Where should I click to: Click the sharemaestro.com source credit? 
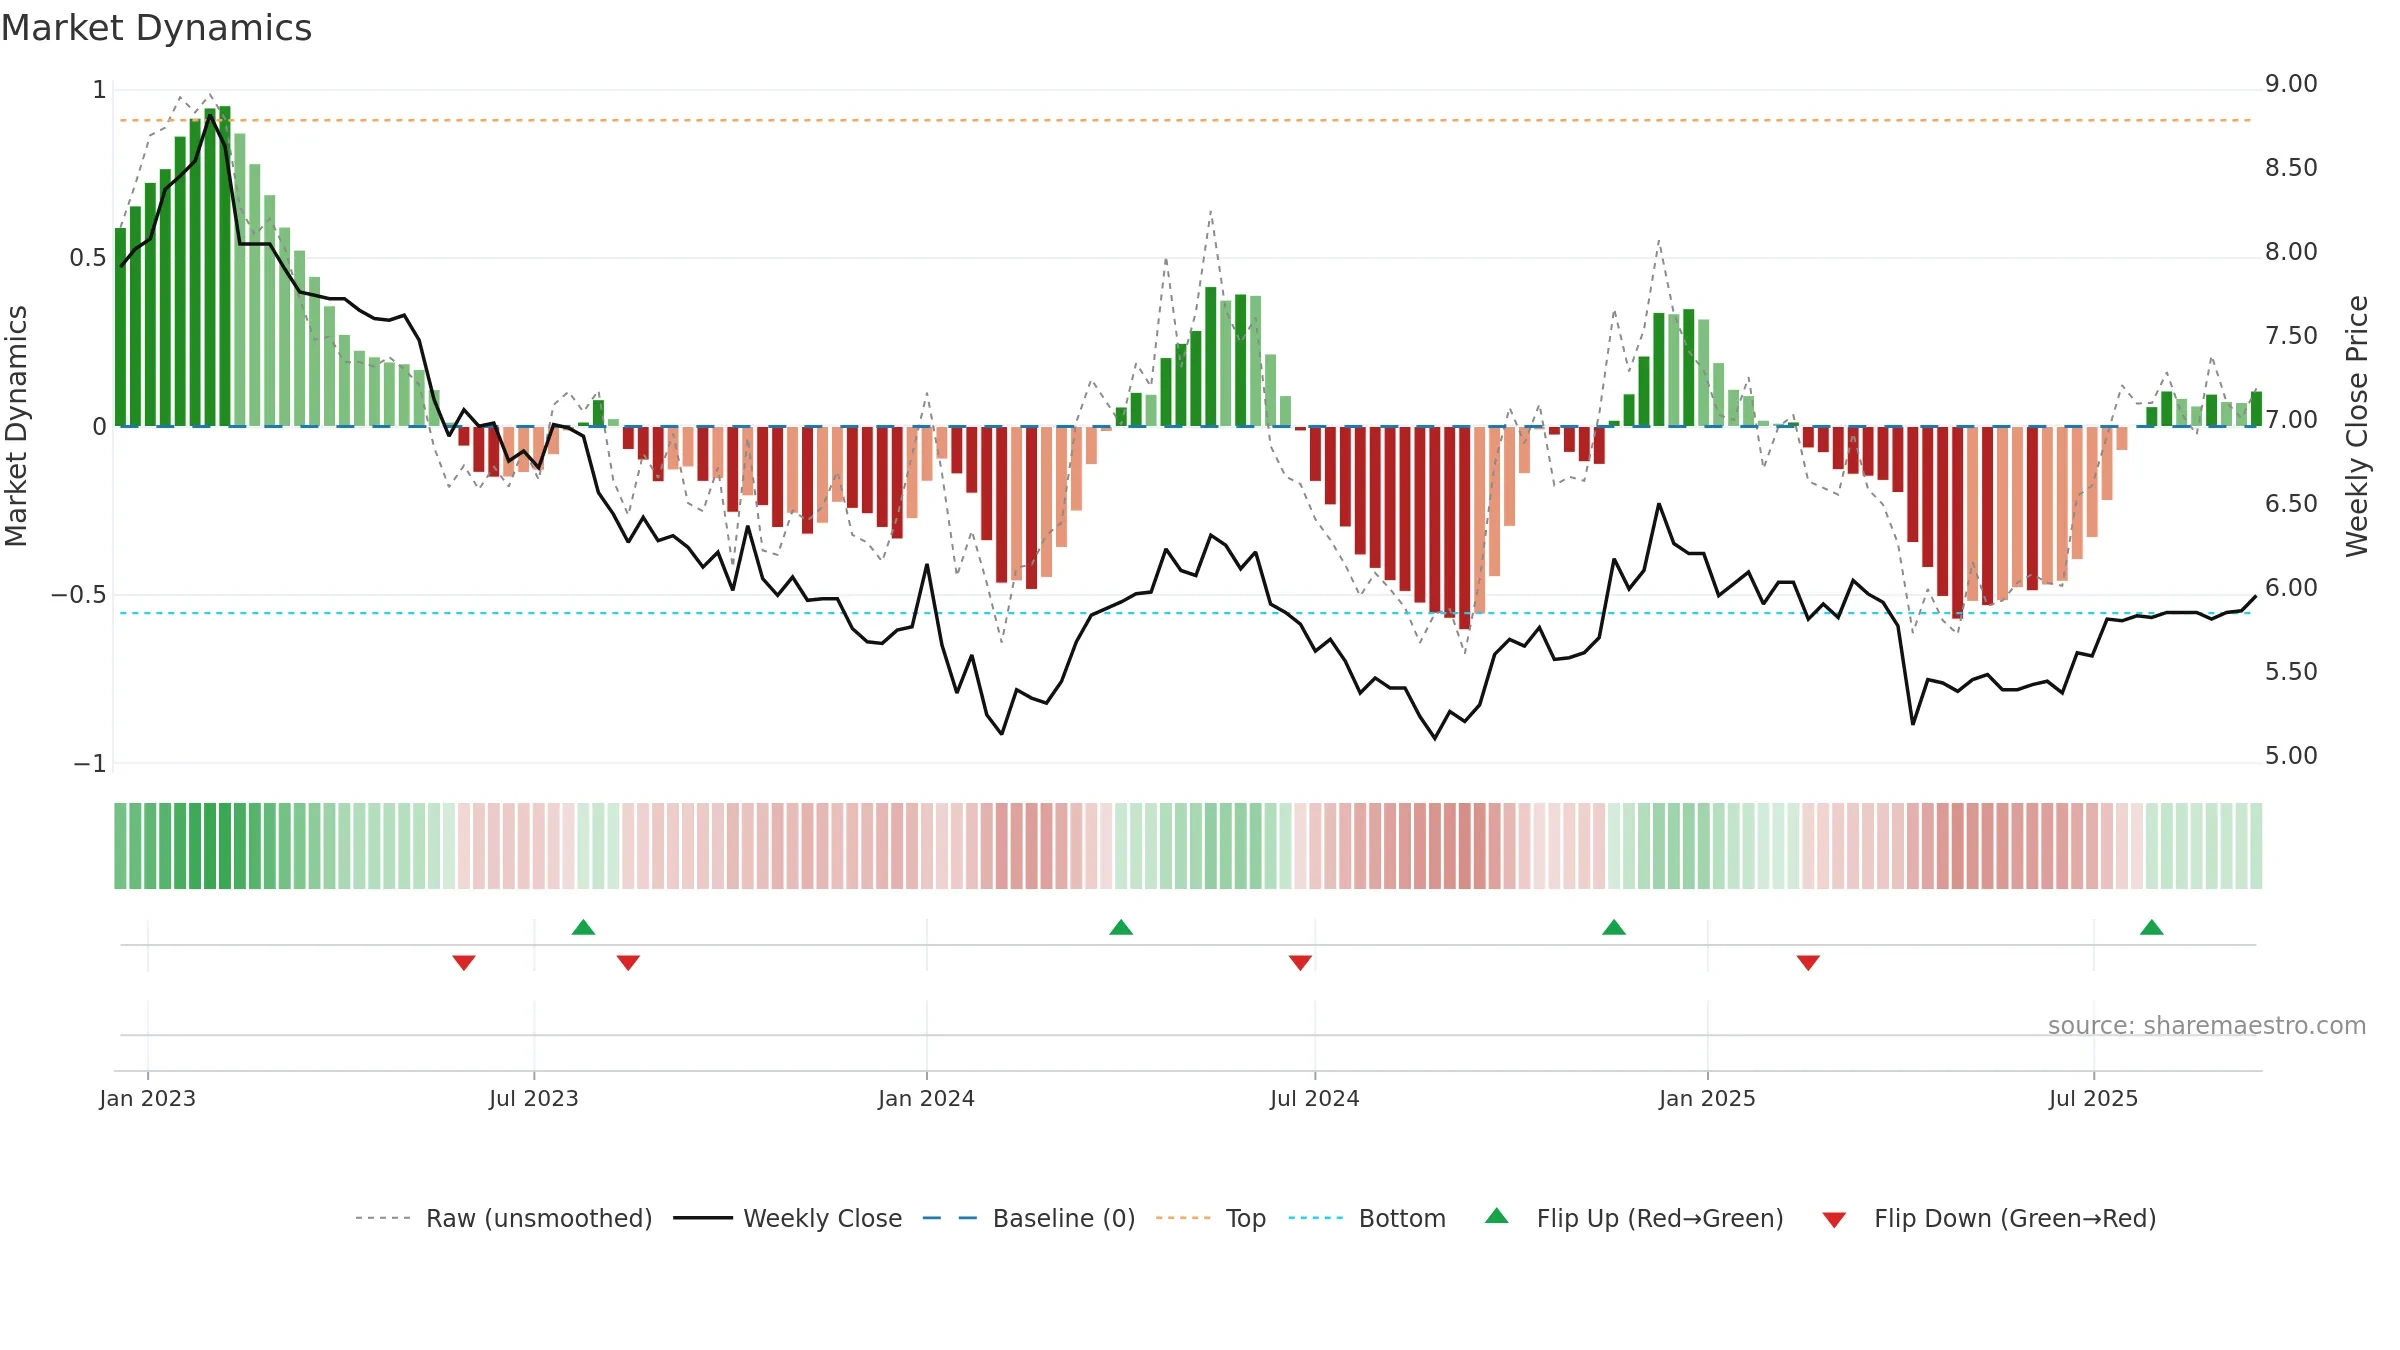[x=2207, y=1025]
